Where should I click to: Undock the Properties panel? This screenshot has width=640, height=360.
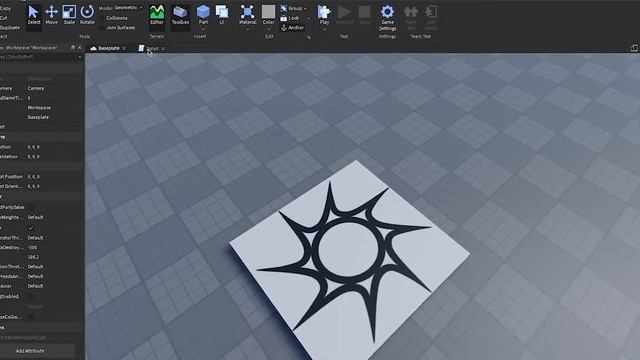pyautogui.click(x=73, y=48)
